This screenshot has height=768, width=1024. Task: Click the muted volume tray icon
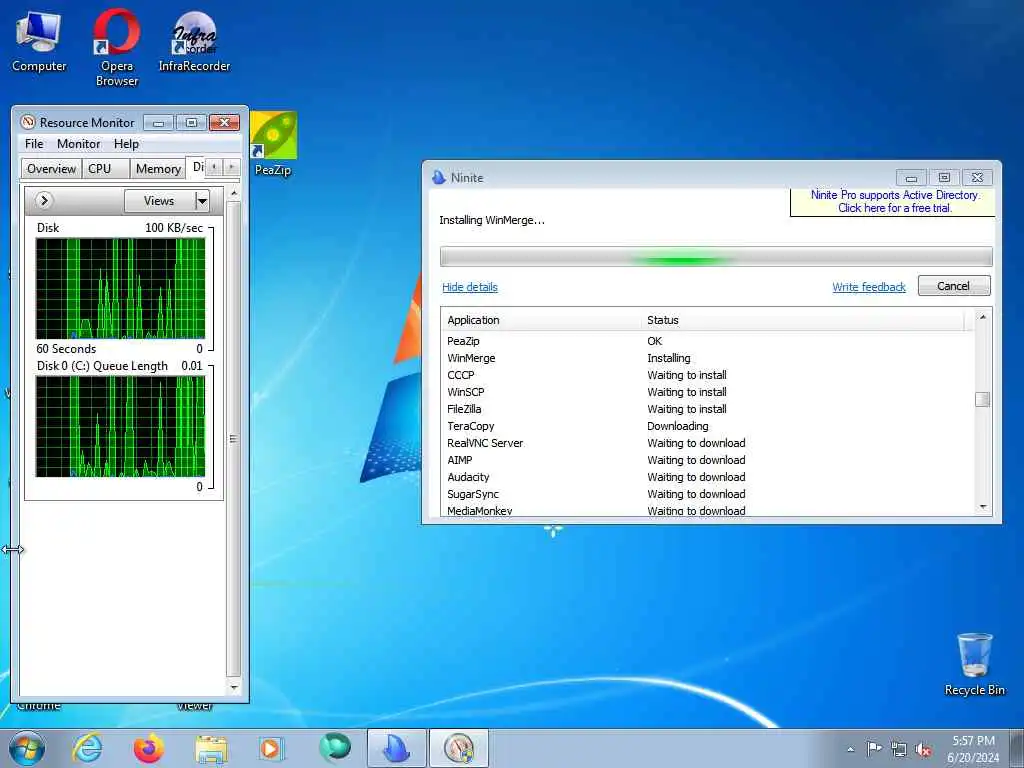(x=923, y=750)
